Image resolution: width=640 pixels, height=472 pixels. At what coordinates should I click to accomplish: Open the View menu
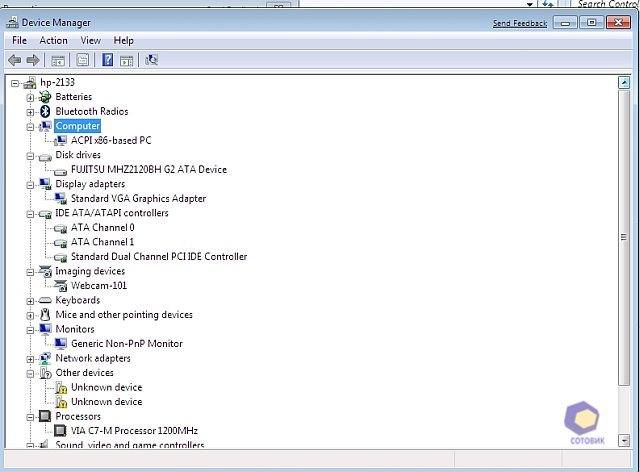click(x=91, y=41)
